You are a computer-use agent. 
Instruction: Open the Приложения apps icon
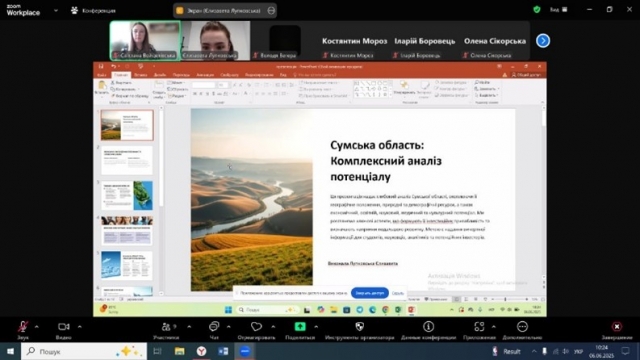[x=479, y=327]
